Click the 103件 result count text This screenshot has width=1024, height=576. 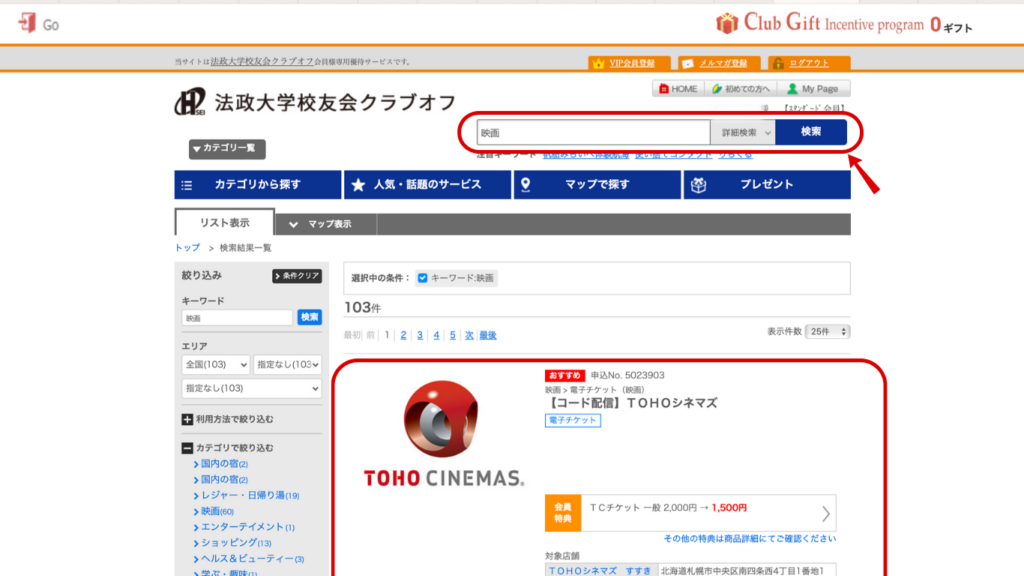[x=362, y=308]
